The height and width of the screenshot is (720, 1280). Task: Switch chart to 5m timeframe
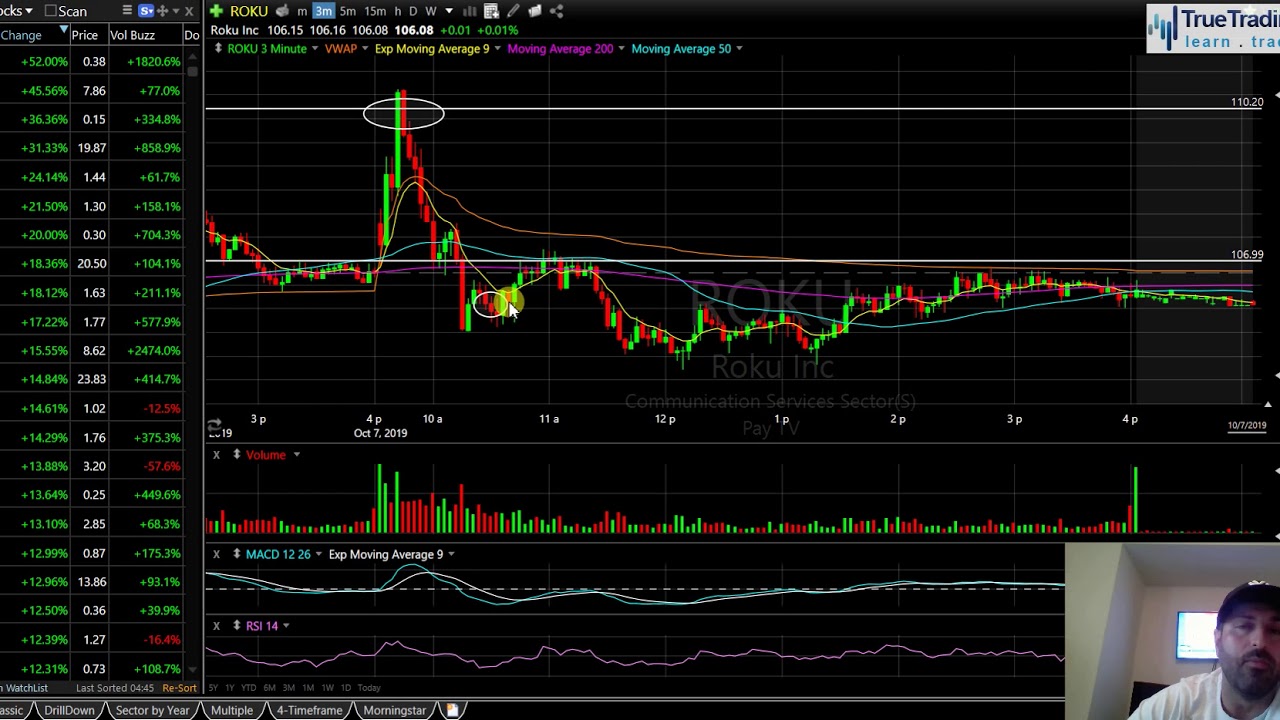(x=348, y=11)
